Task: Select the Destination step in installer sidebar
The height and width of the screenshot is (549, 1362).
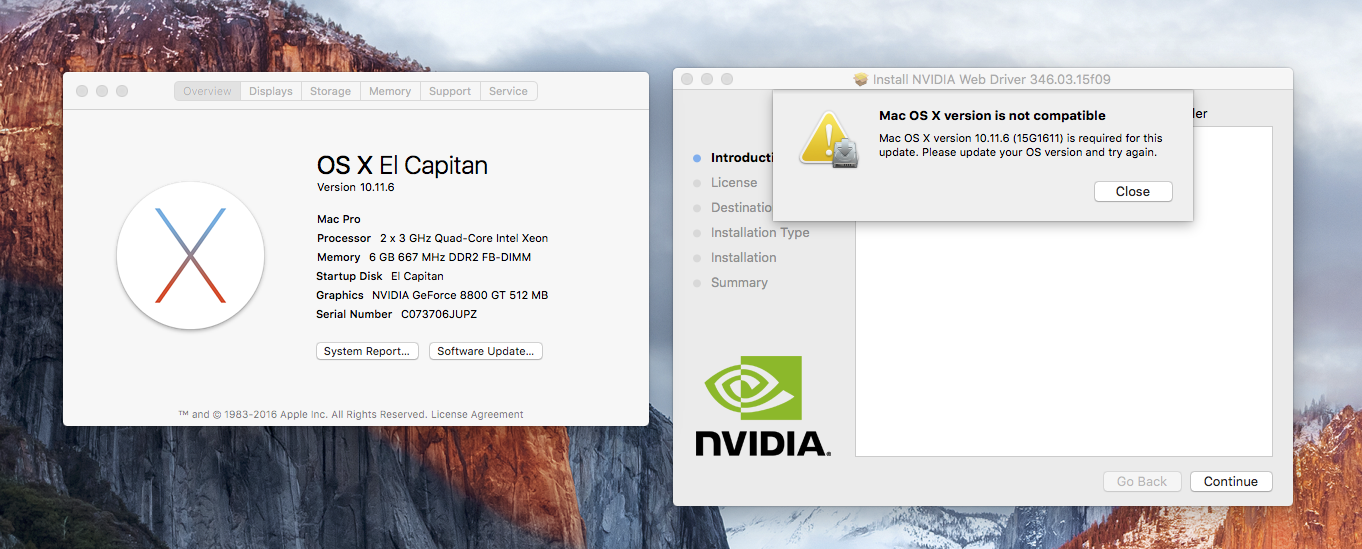Action: coord(741,208)
